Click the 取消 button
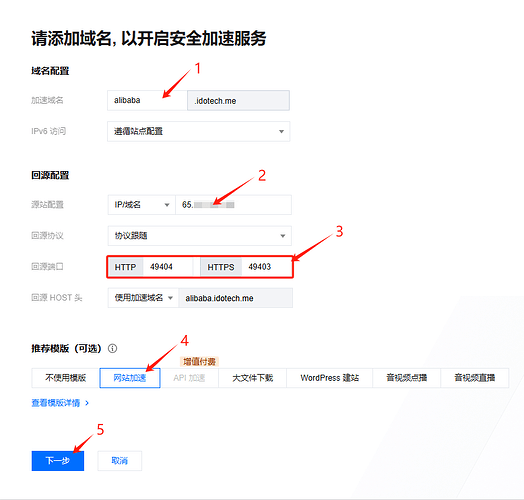This screenshot has width=524, height=500. coord(120,461)
